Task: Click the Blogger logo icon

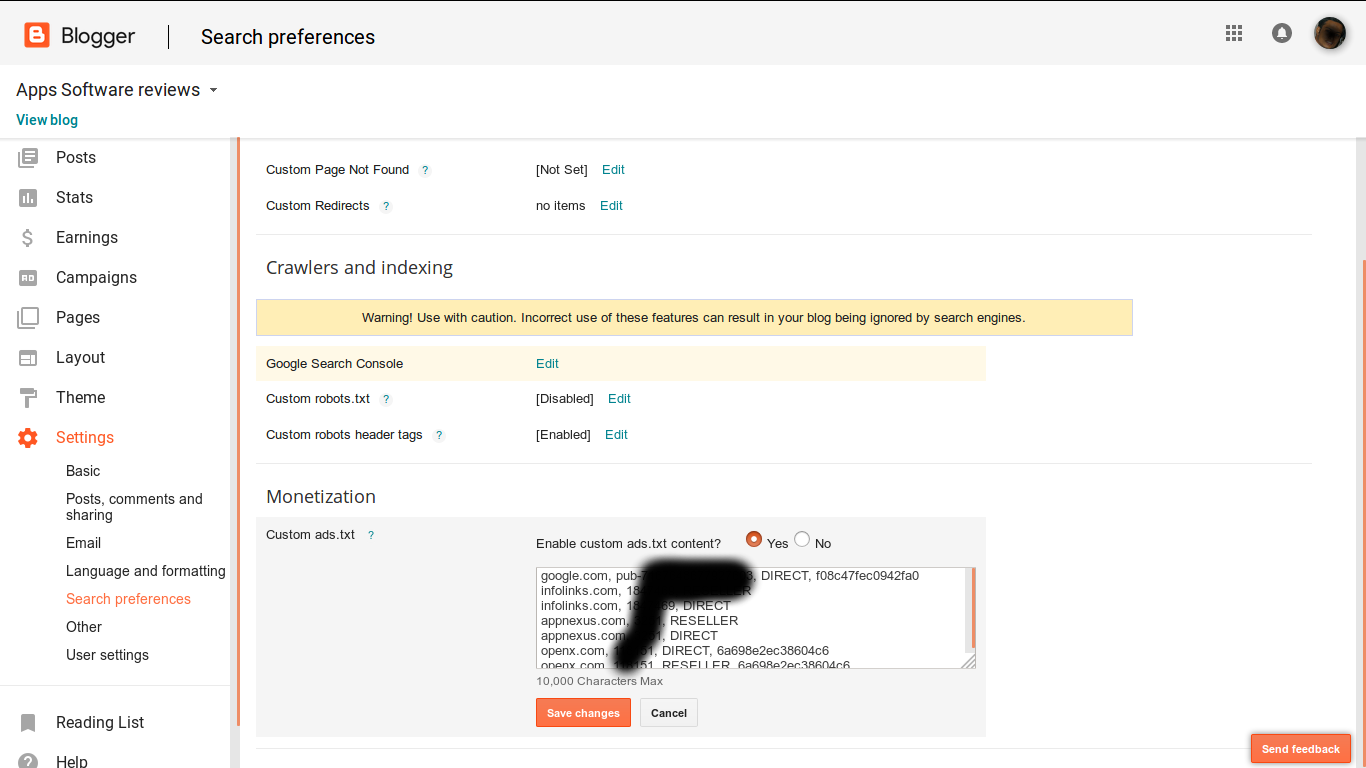Action: pos(37,36)
